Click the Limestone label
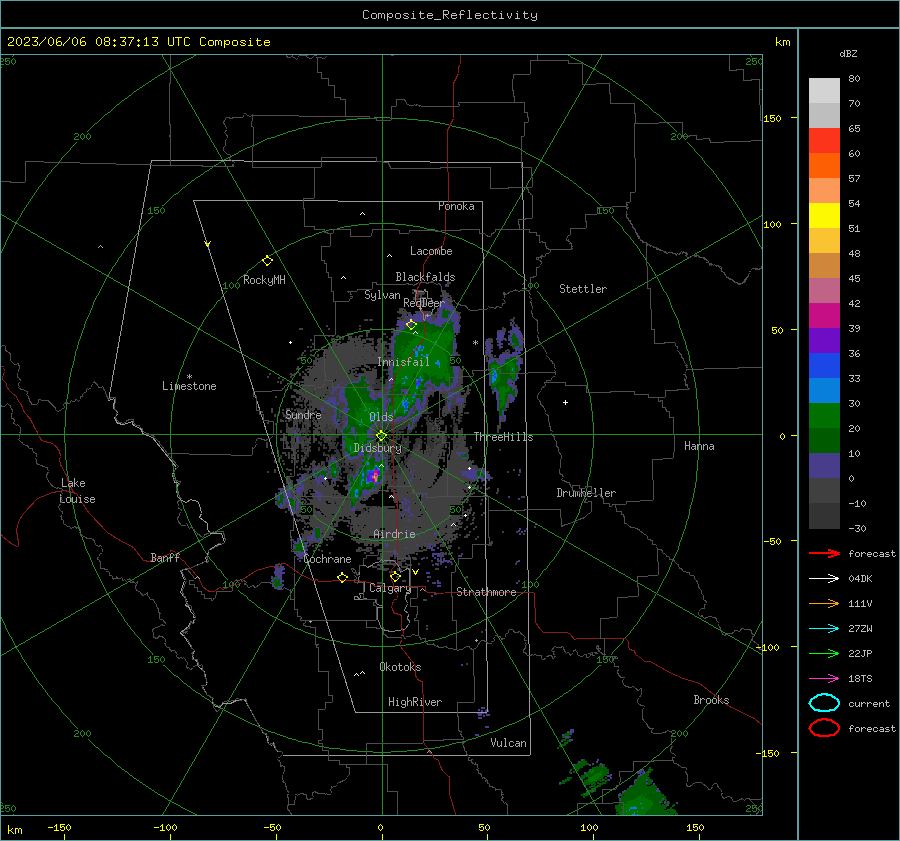 tap(189, 386)
